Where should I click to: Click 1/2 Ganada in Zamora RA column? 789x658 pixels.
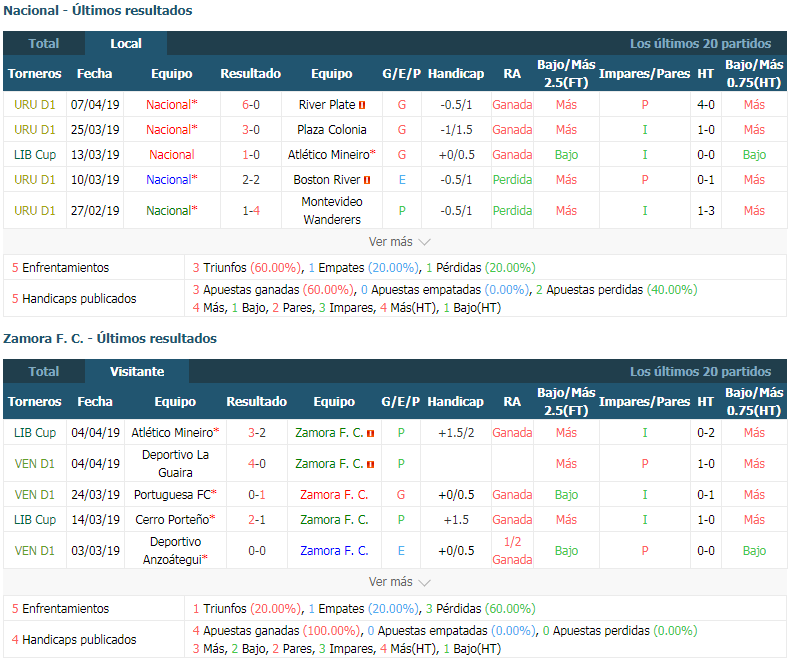512,551
